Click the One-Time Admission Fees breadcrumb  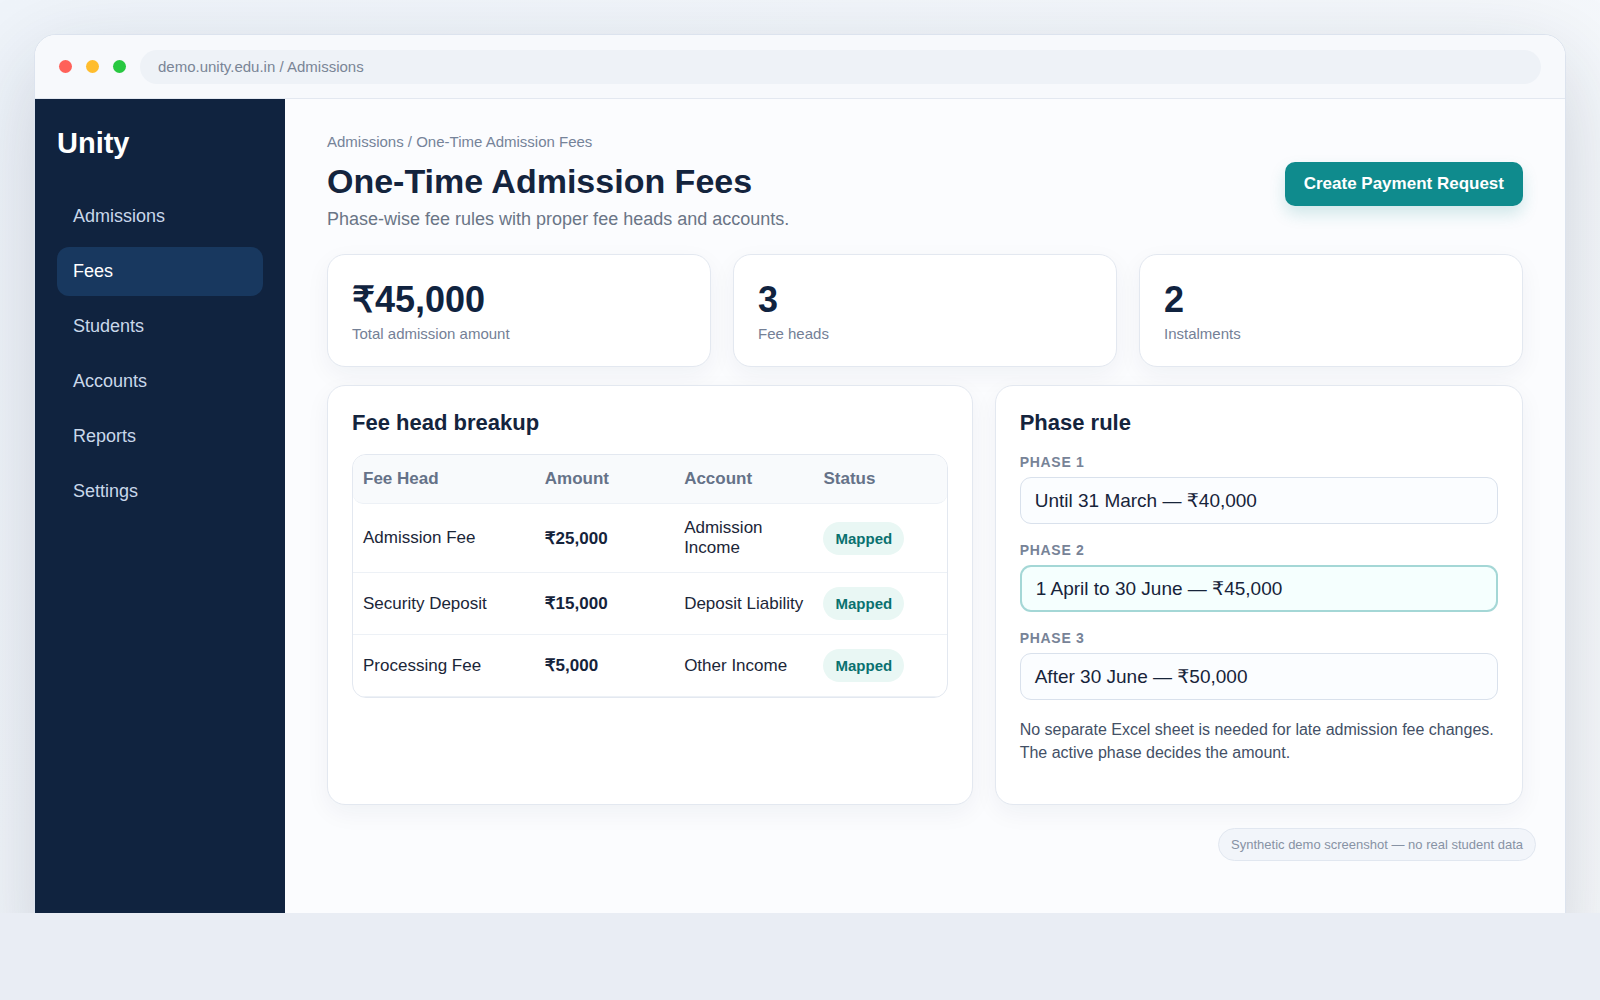tap(504, 142)
